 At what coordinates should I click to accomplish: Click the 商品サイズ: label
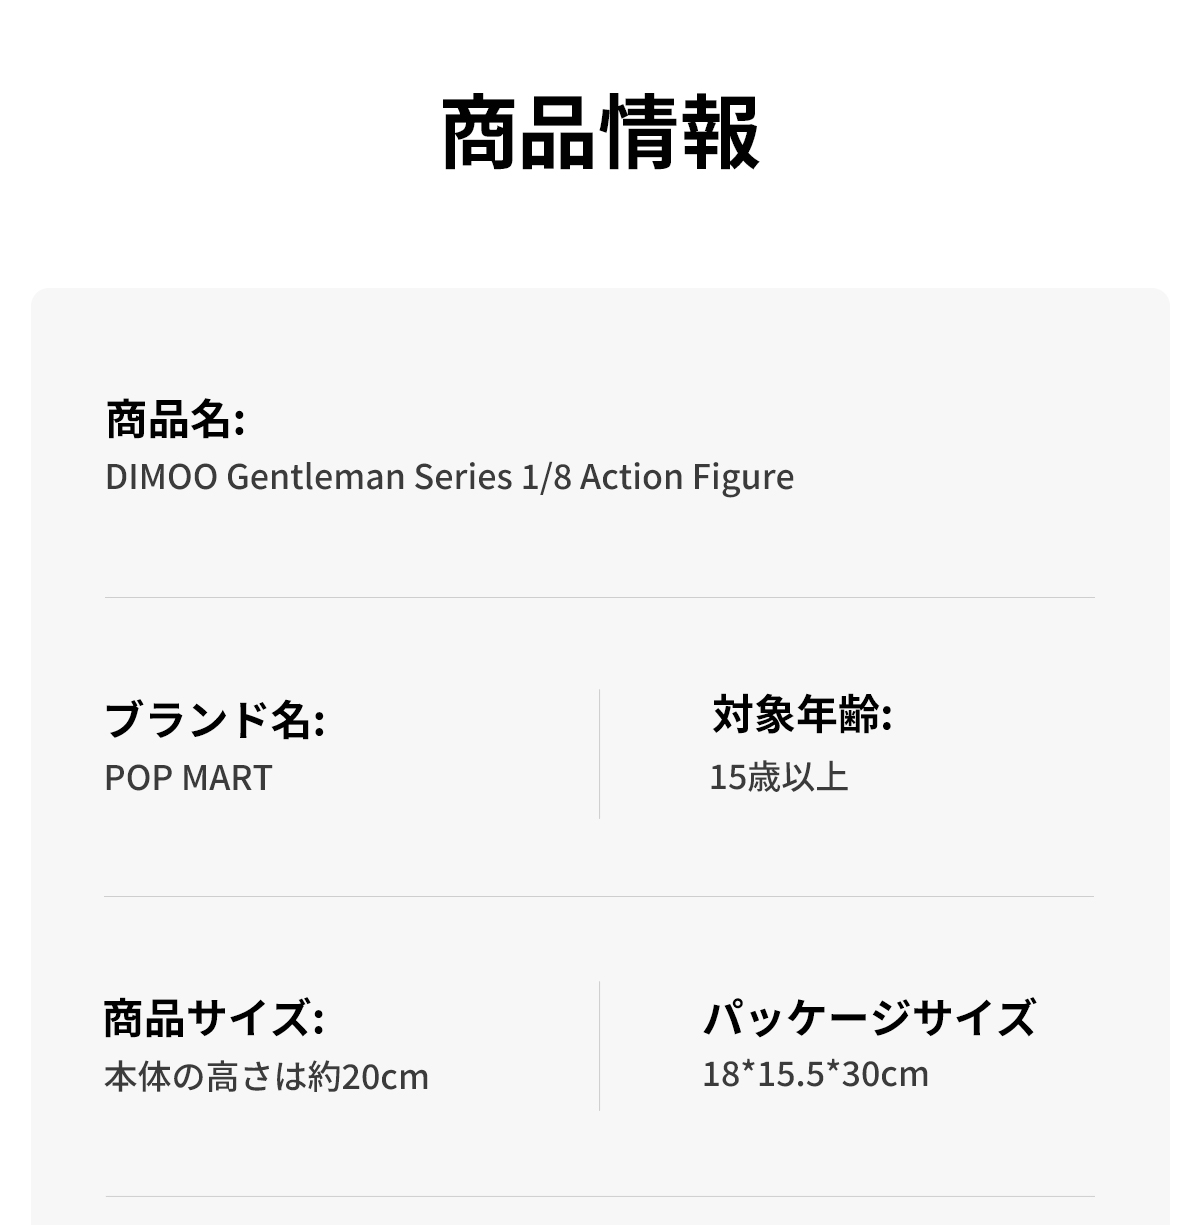214,1018
